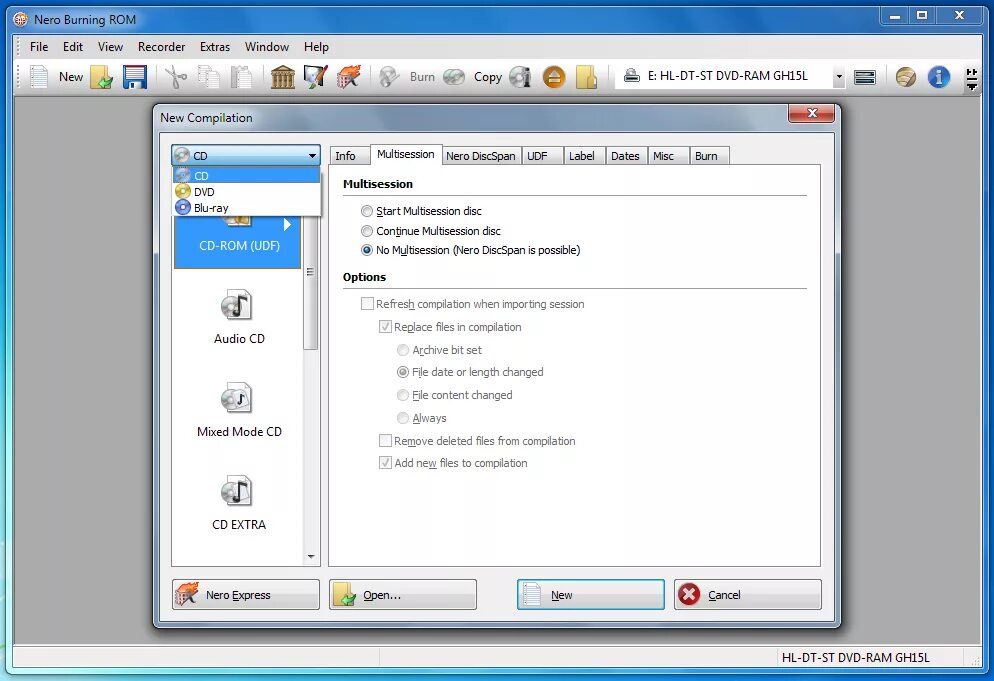
Task: Select File content changed option
Action: (403, 395)
